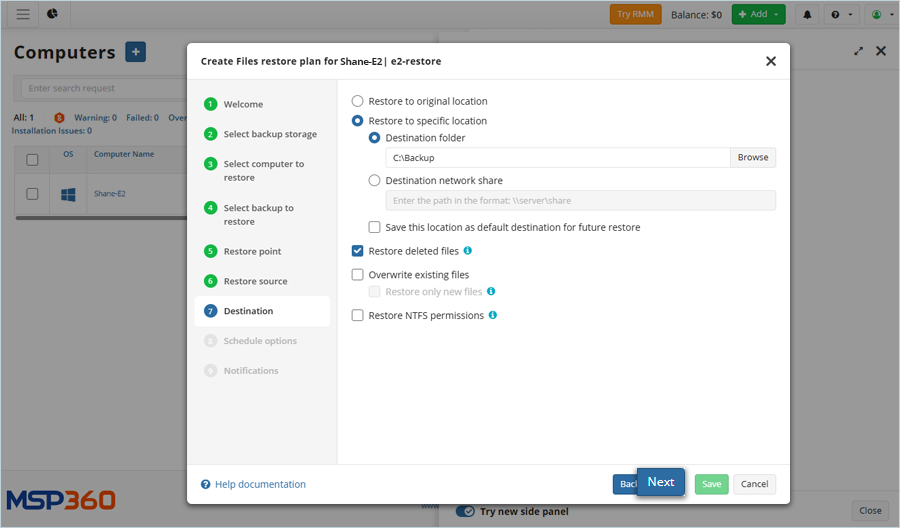Enable Overwrite existing files checkbox
Screen dimensions: 900x528
tap(358, 274)
